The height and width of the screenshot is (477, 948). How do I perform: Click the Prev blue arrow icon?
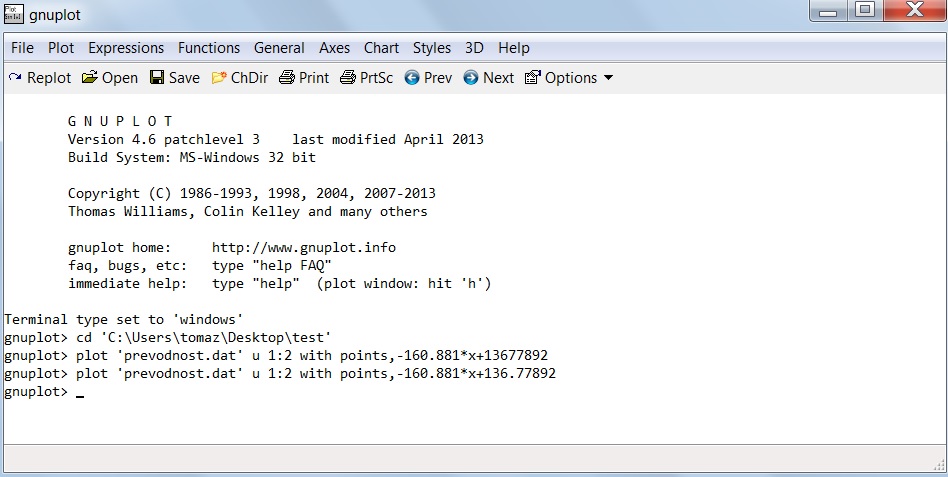click(412, 77)
